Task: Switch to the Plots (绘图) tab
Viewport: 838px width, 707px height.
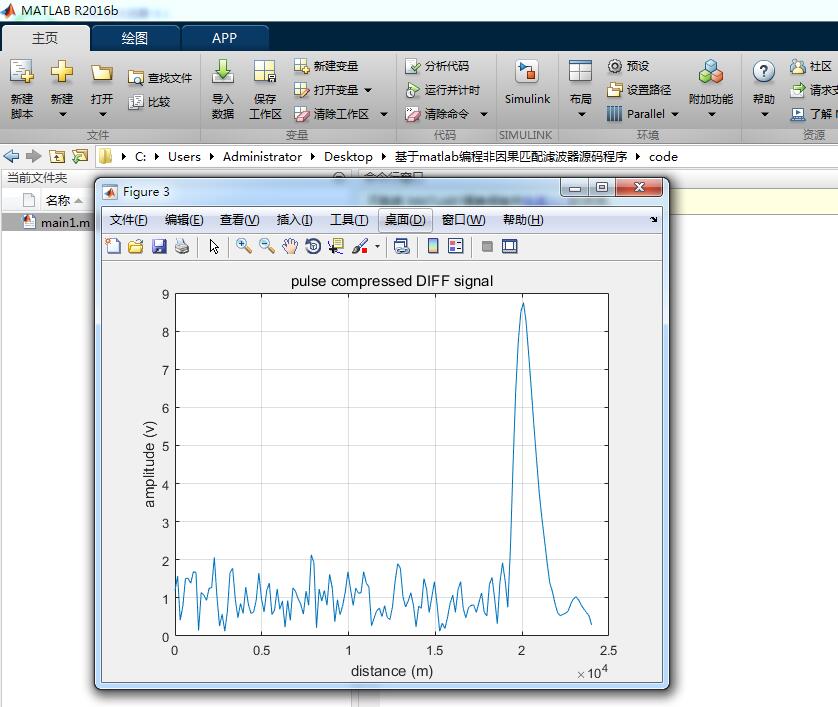Action: coord(135,38)
